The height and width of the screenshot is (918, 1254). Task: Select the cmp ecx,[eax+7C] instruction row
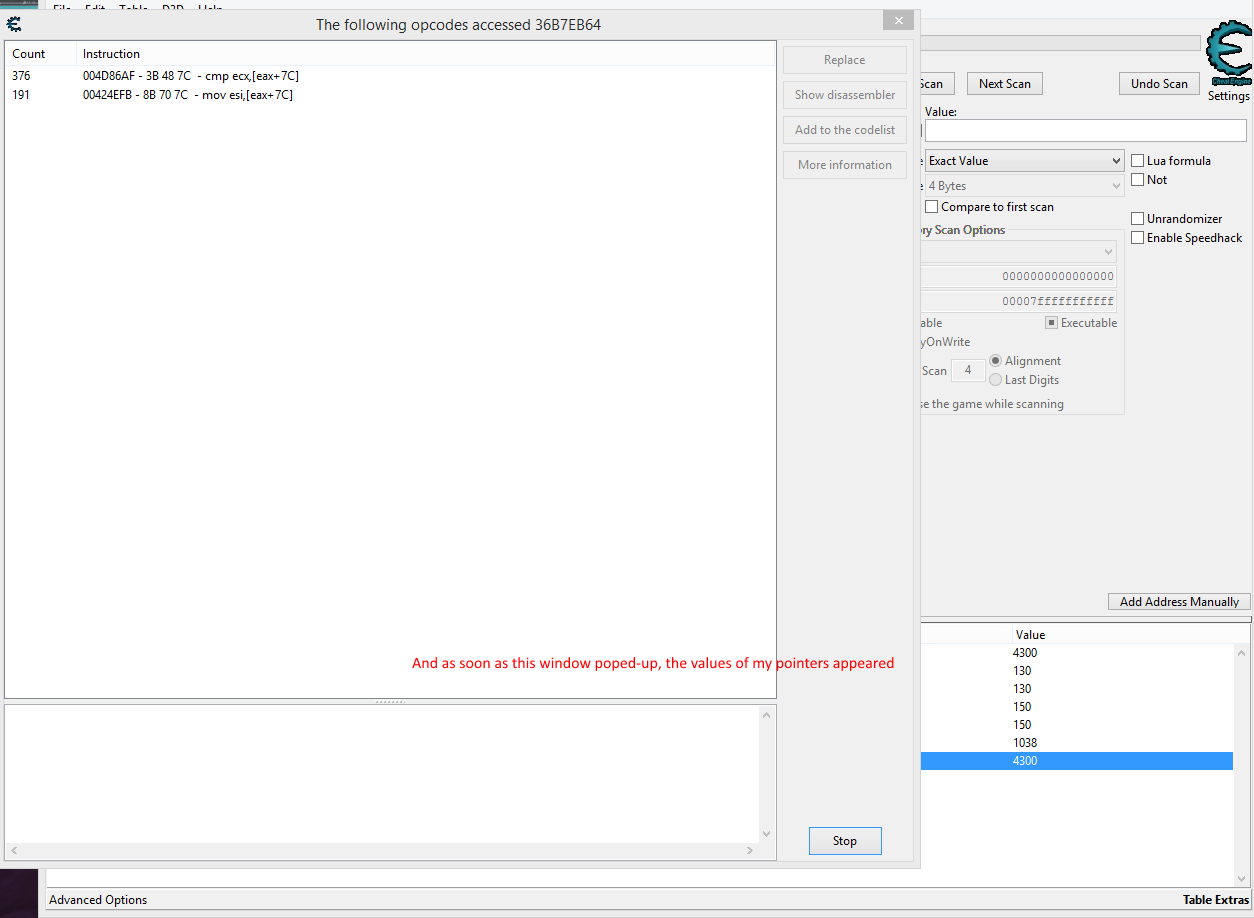tap(390, 76)
